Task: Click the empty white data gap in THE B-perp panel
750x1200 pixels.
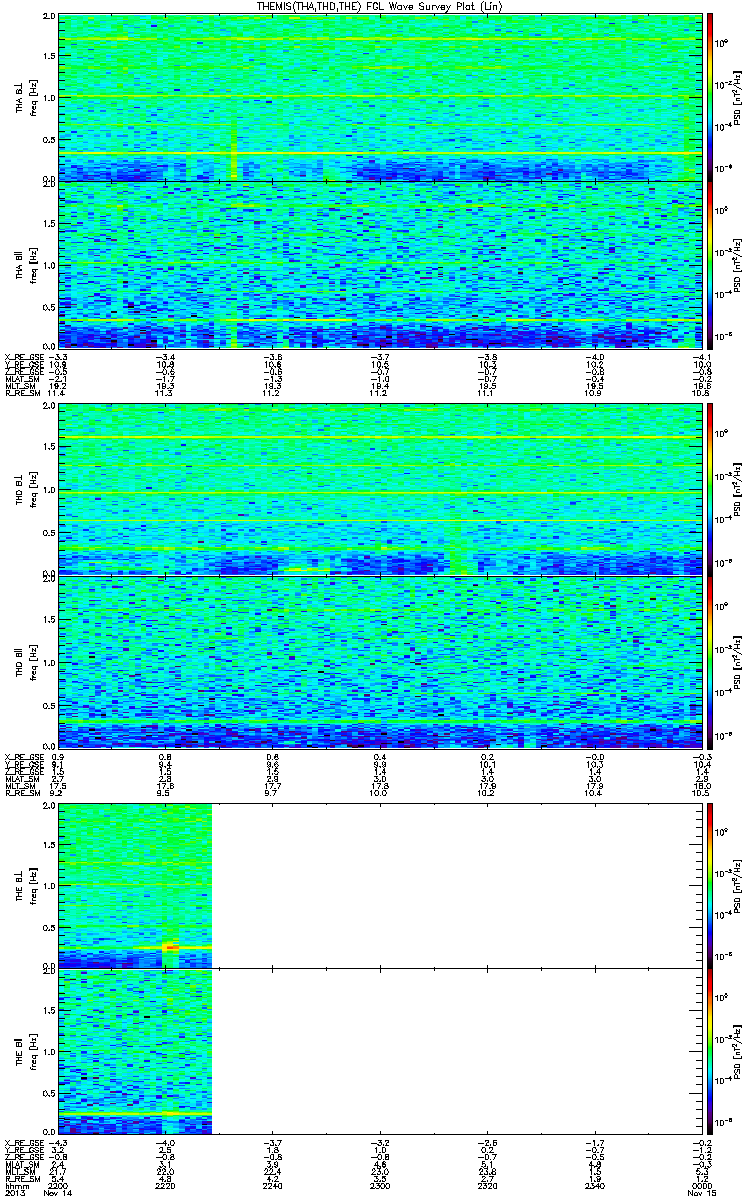Action: [455, 885]
